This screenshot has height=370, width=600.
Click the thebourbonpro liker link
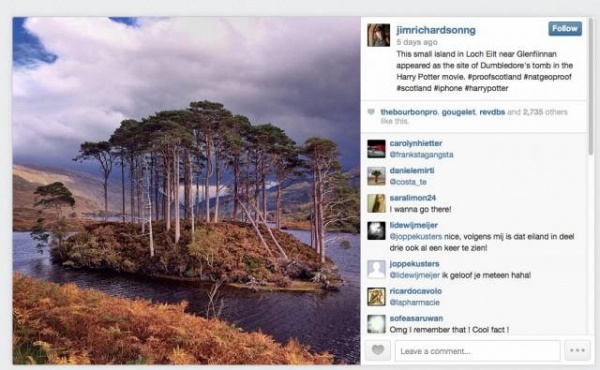[x=409, y=112]
